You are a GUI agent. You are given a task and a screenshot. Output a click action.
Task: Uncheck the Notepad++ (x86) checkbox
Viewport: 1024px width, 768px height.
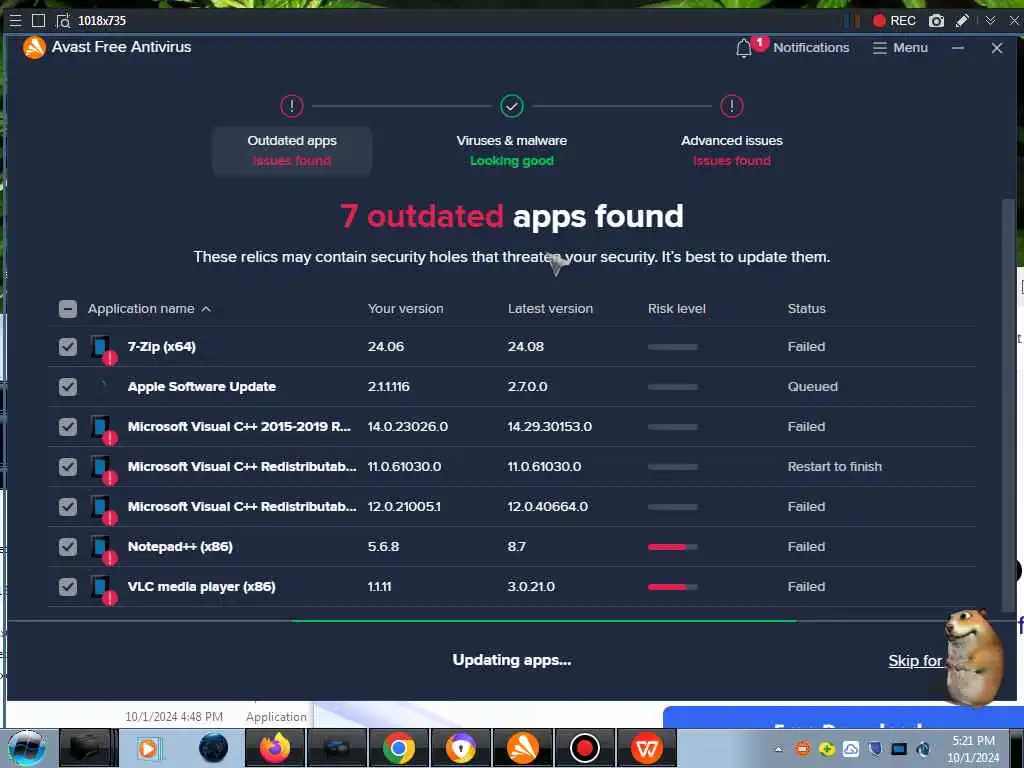point(68,547)
